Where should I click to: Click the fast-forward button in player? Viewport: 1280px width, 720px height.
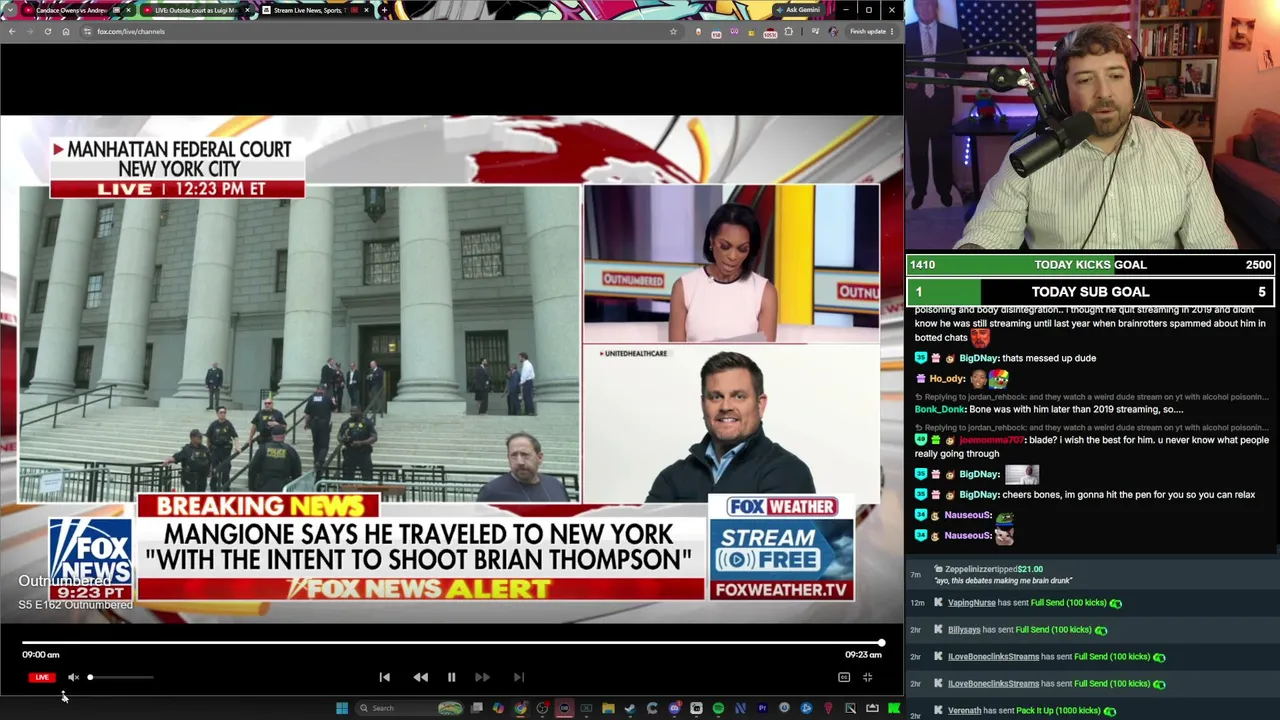482,677
